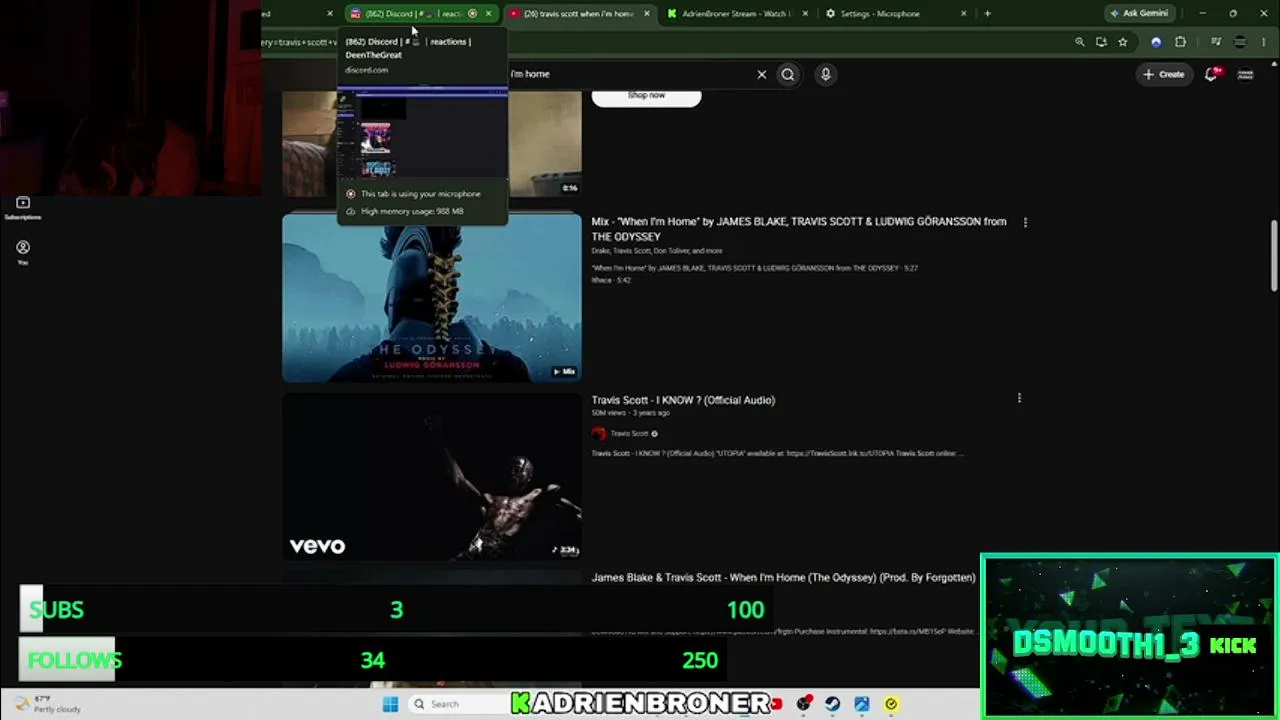1280x720 pixels.
Task: Click the YouTube search magnifier button
Action: [x=788, y=74]
